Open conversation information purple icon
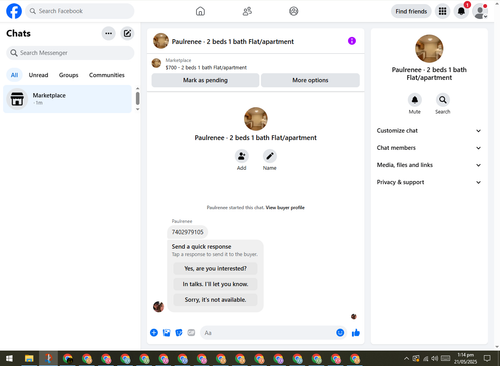 (352, 41)
